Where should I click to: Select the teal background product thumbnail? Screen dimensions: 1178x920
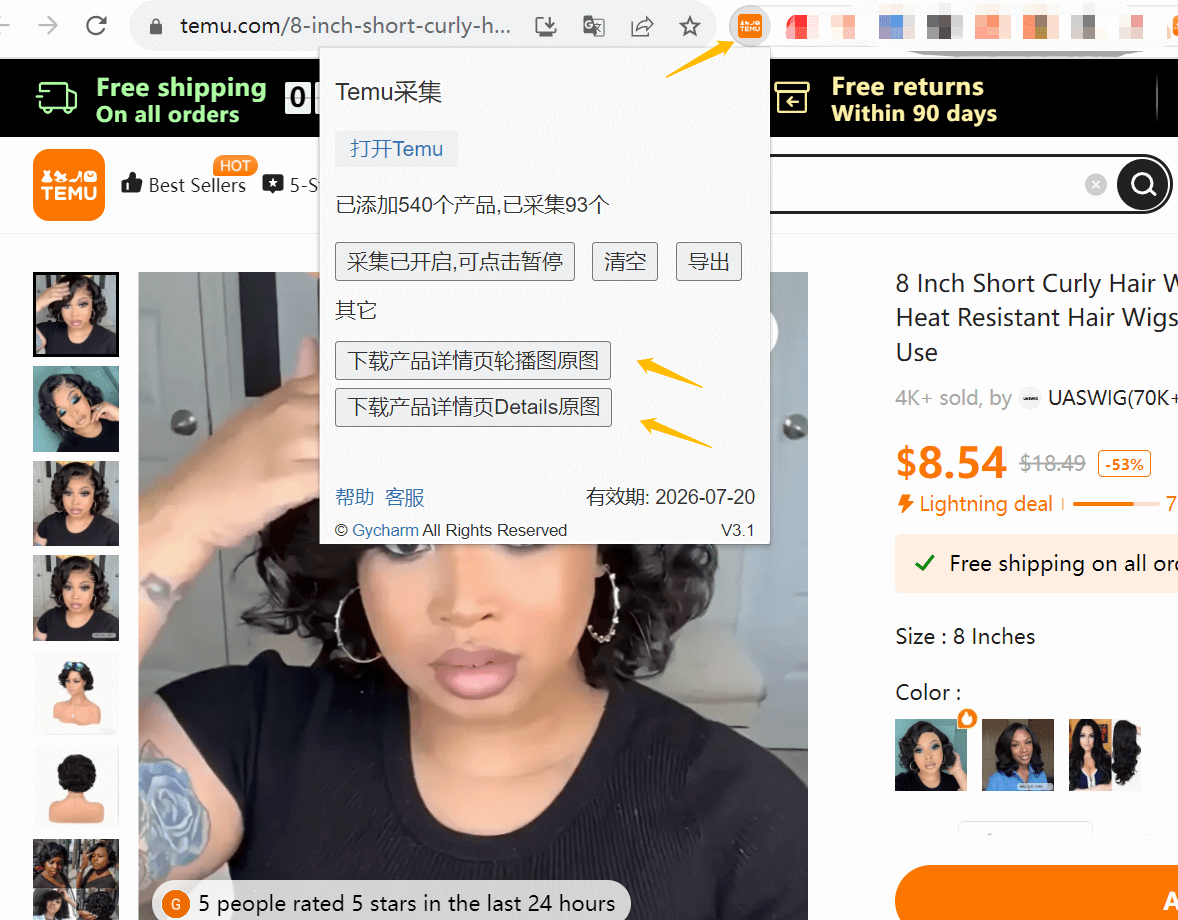tap(76, 409)
